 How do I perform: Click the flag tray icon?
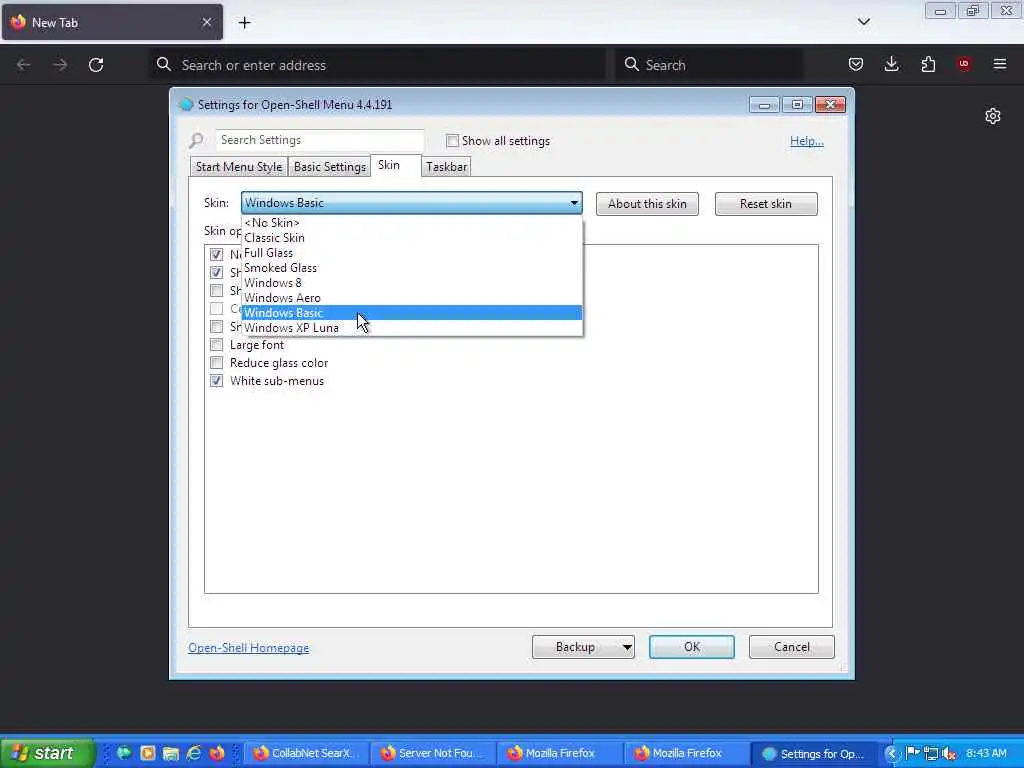[x=913, y=754]
